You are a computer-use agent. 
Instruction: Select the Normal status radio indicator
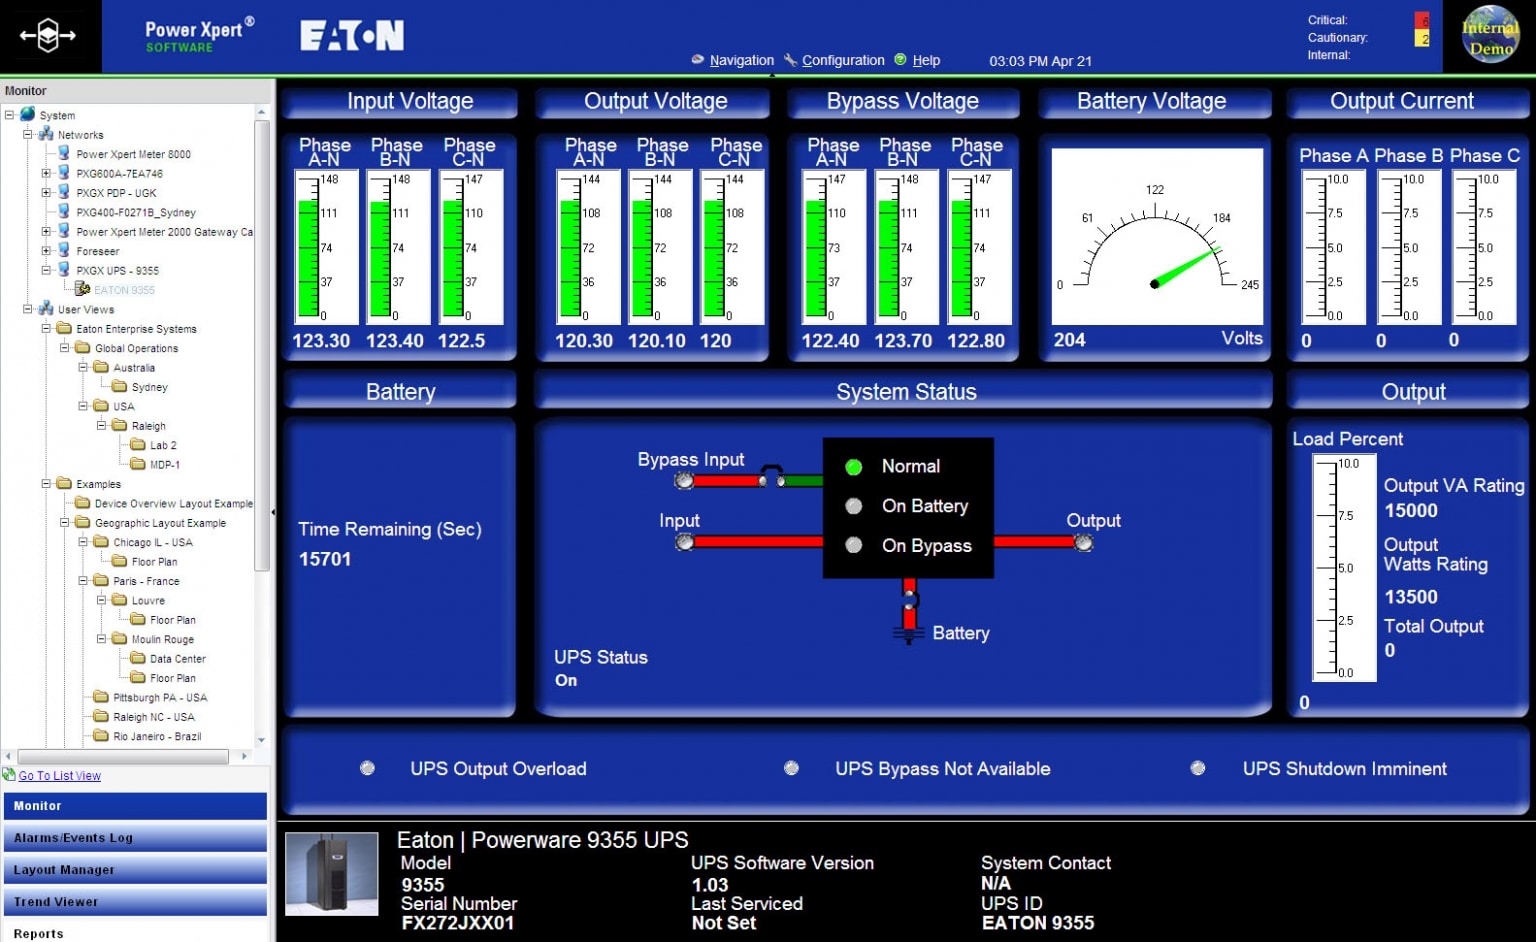pos(853,466)
